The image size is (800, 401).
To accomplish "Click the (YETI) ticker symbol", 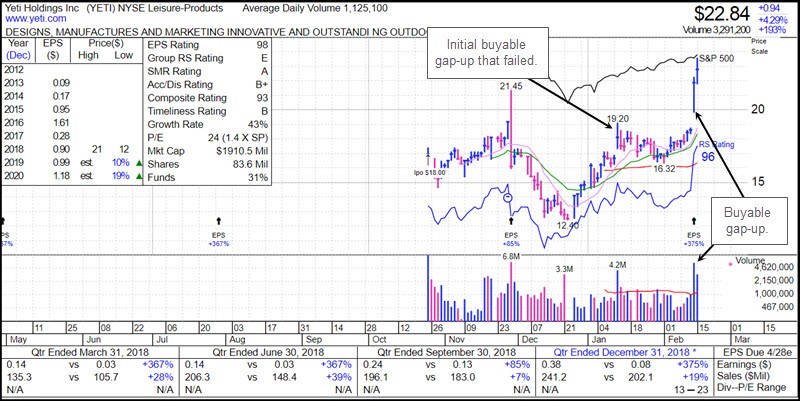I will (103, 8).
